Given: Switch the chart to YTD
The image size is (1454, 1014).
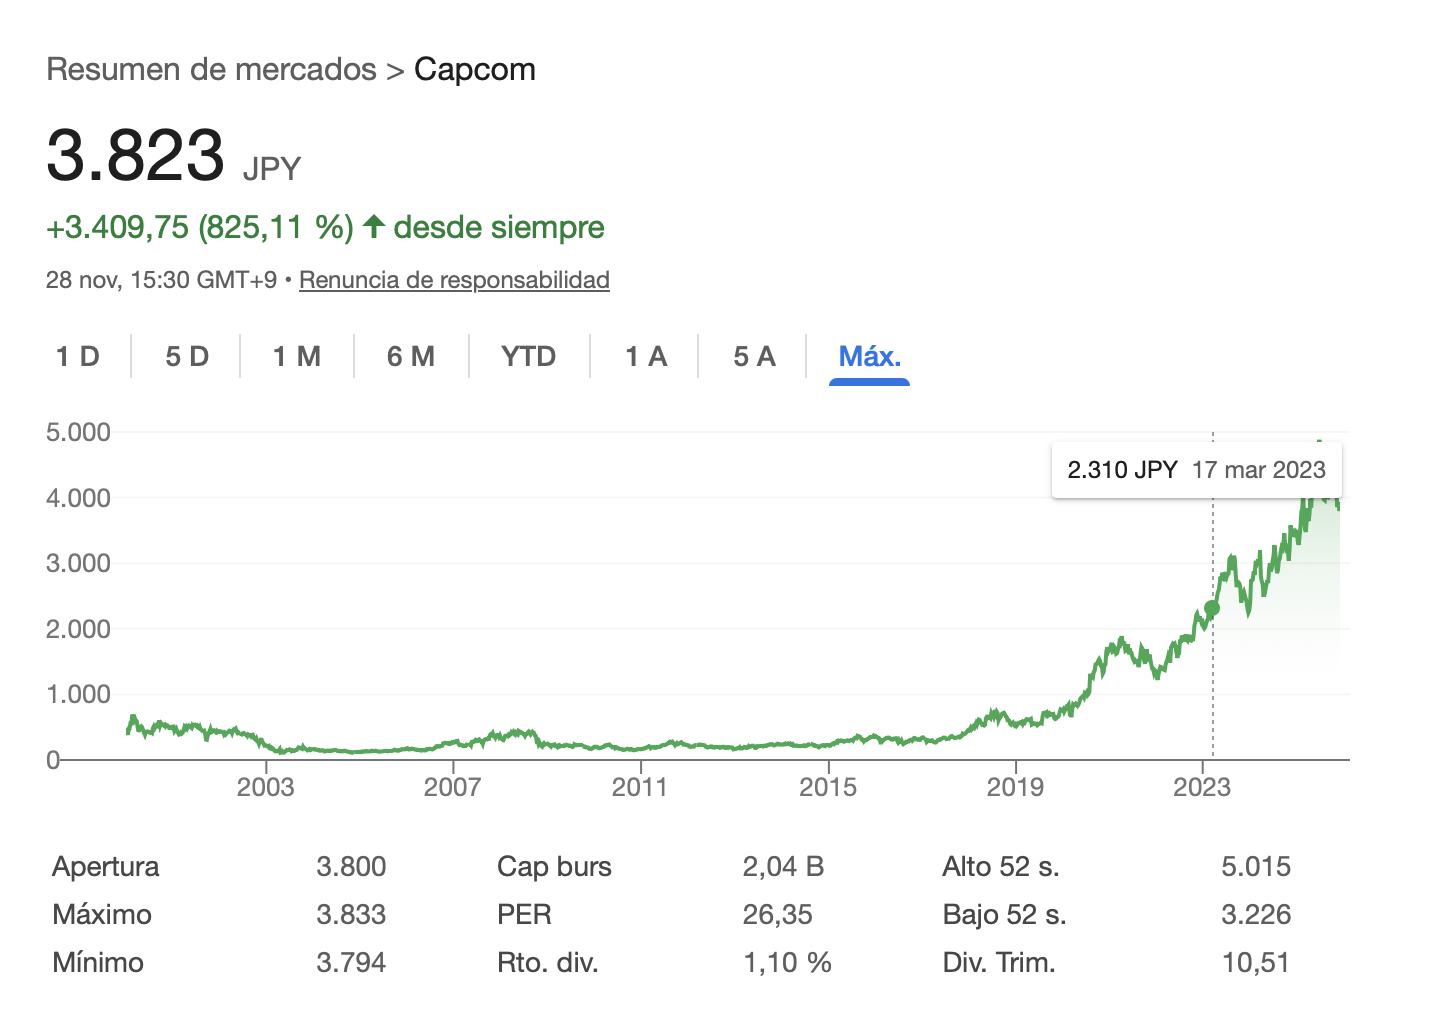Looking at the screenshot, I should point(529,357).
